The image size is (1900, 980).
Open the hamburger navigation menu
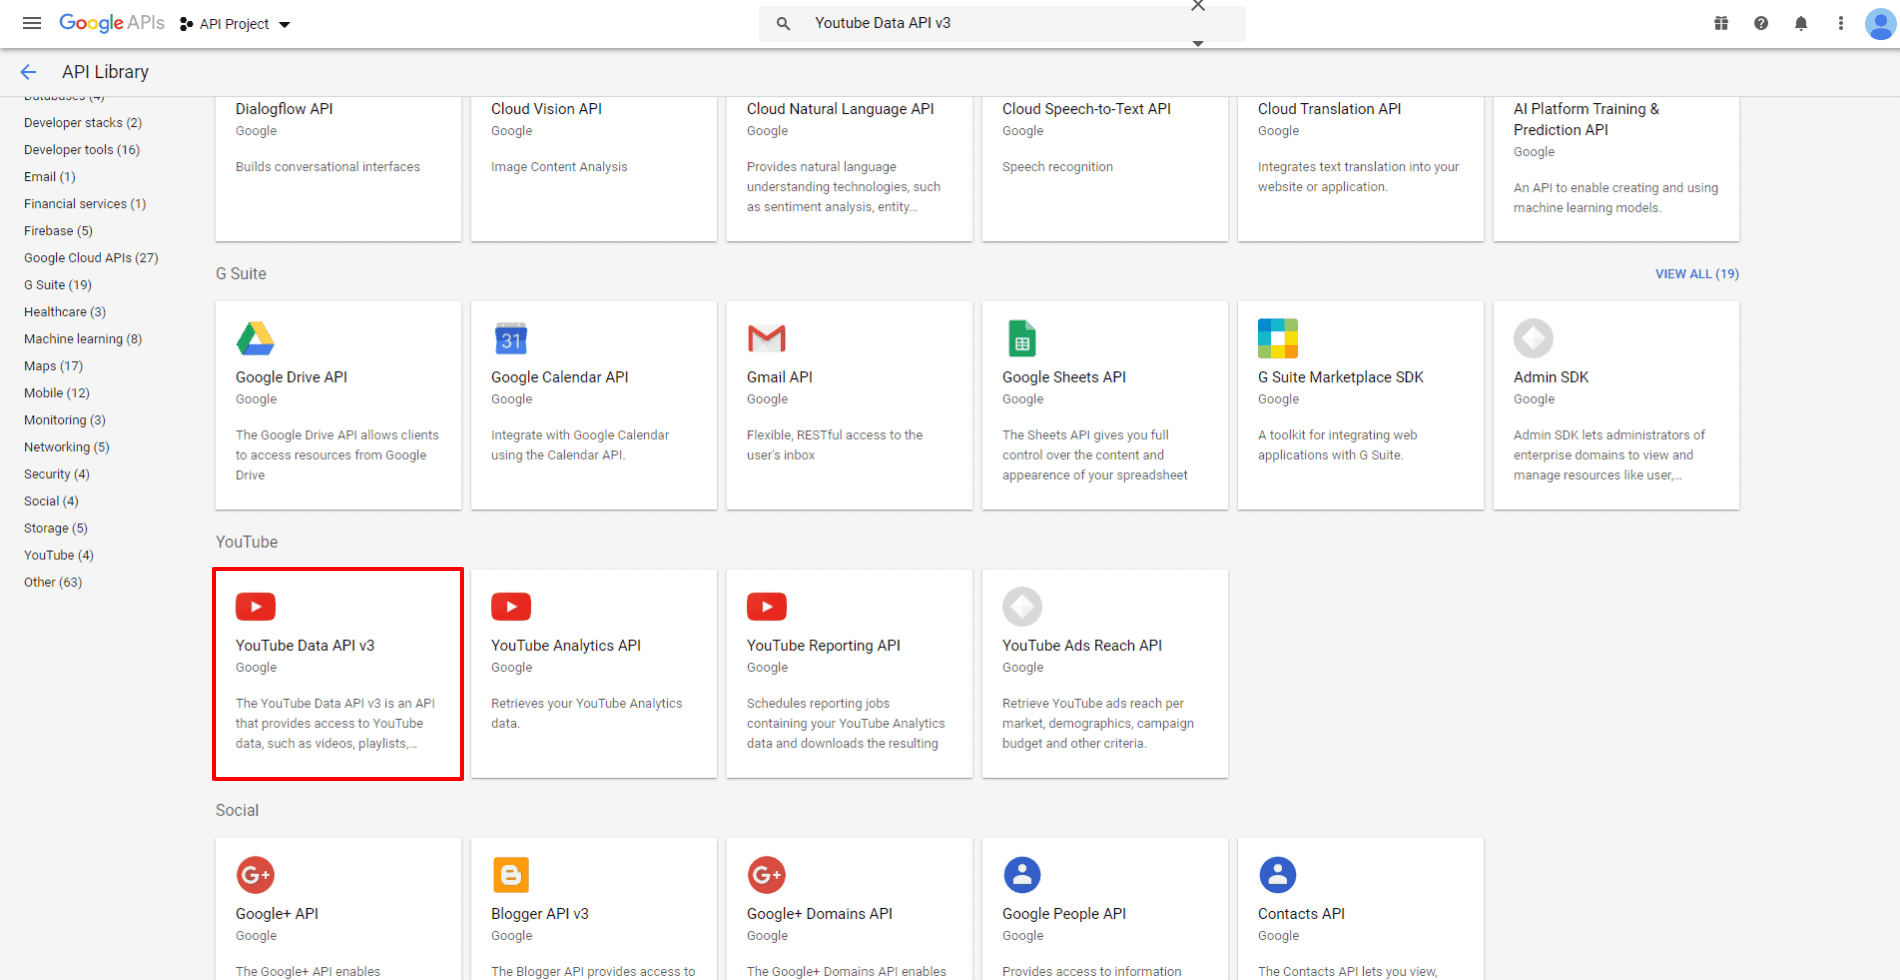[32, 23]
